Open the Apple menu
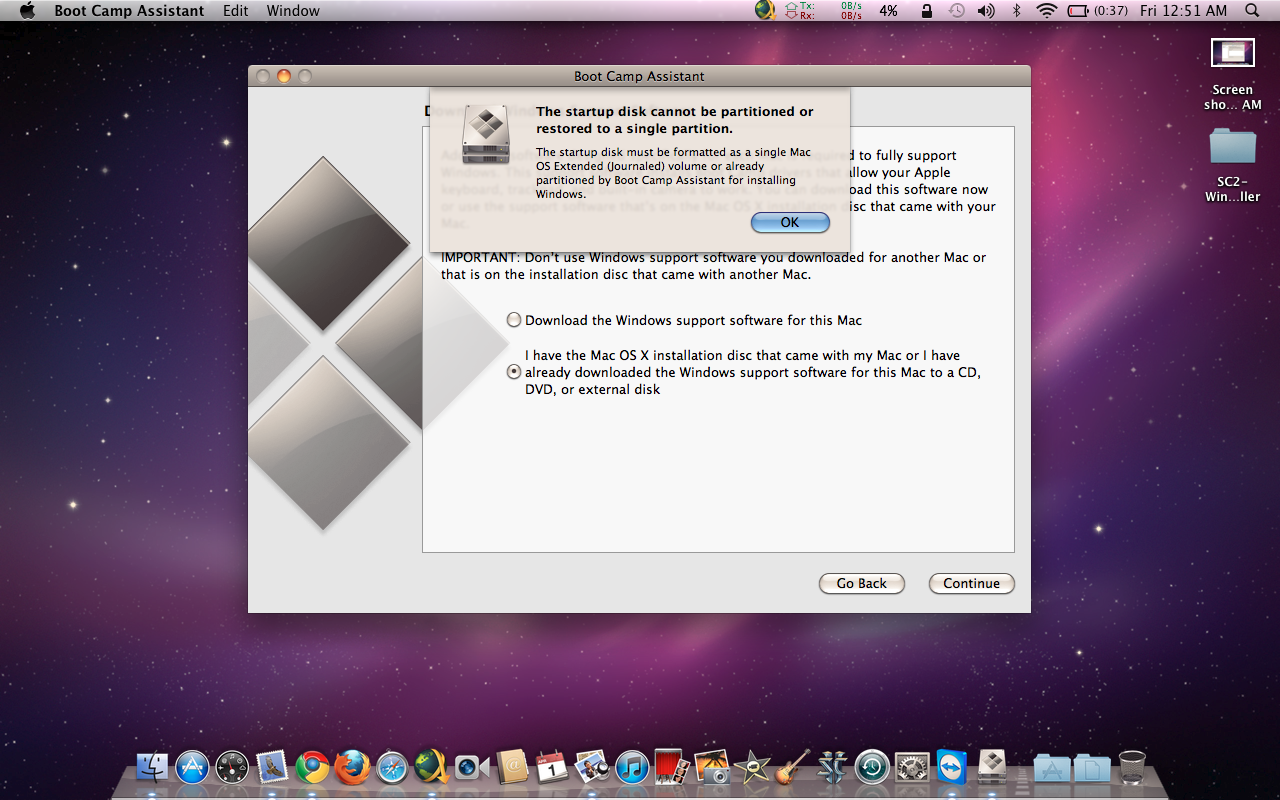The width and height of the screenshot is (1280, 800). pyautogui.click(x=27, y=11)
